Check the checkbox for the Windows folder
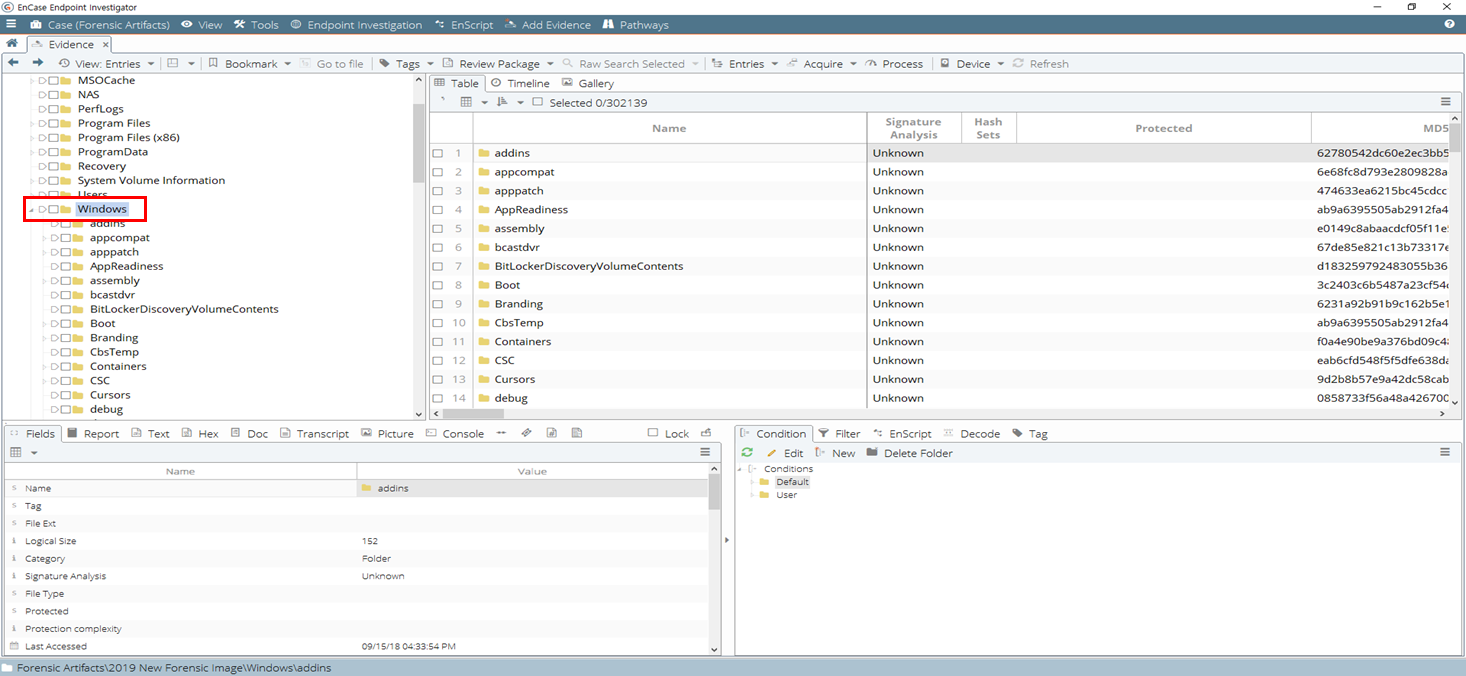Viewport: 1466px width, 676px height. 53,209
